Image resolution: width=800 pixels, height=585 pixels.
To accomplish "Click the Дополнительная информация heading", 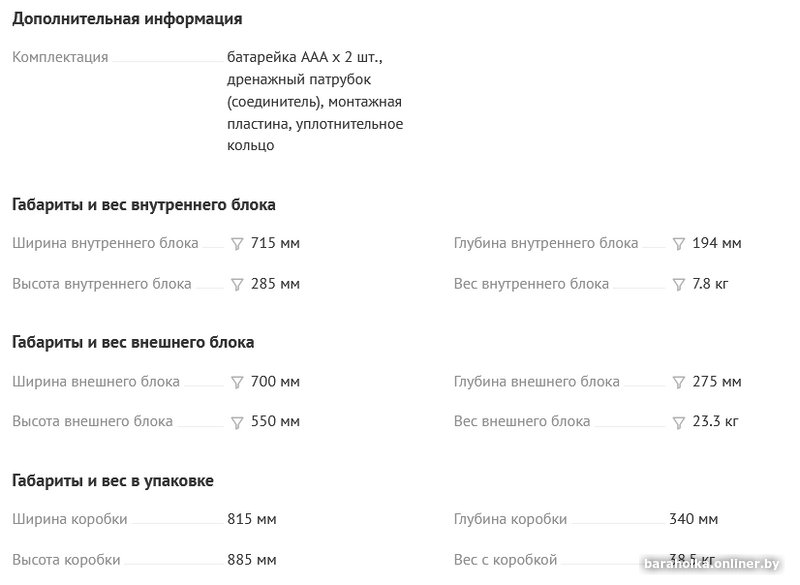I will tap(127, 19).
